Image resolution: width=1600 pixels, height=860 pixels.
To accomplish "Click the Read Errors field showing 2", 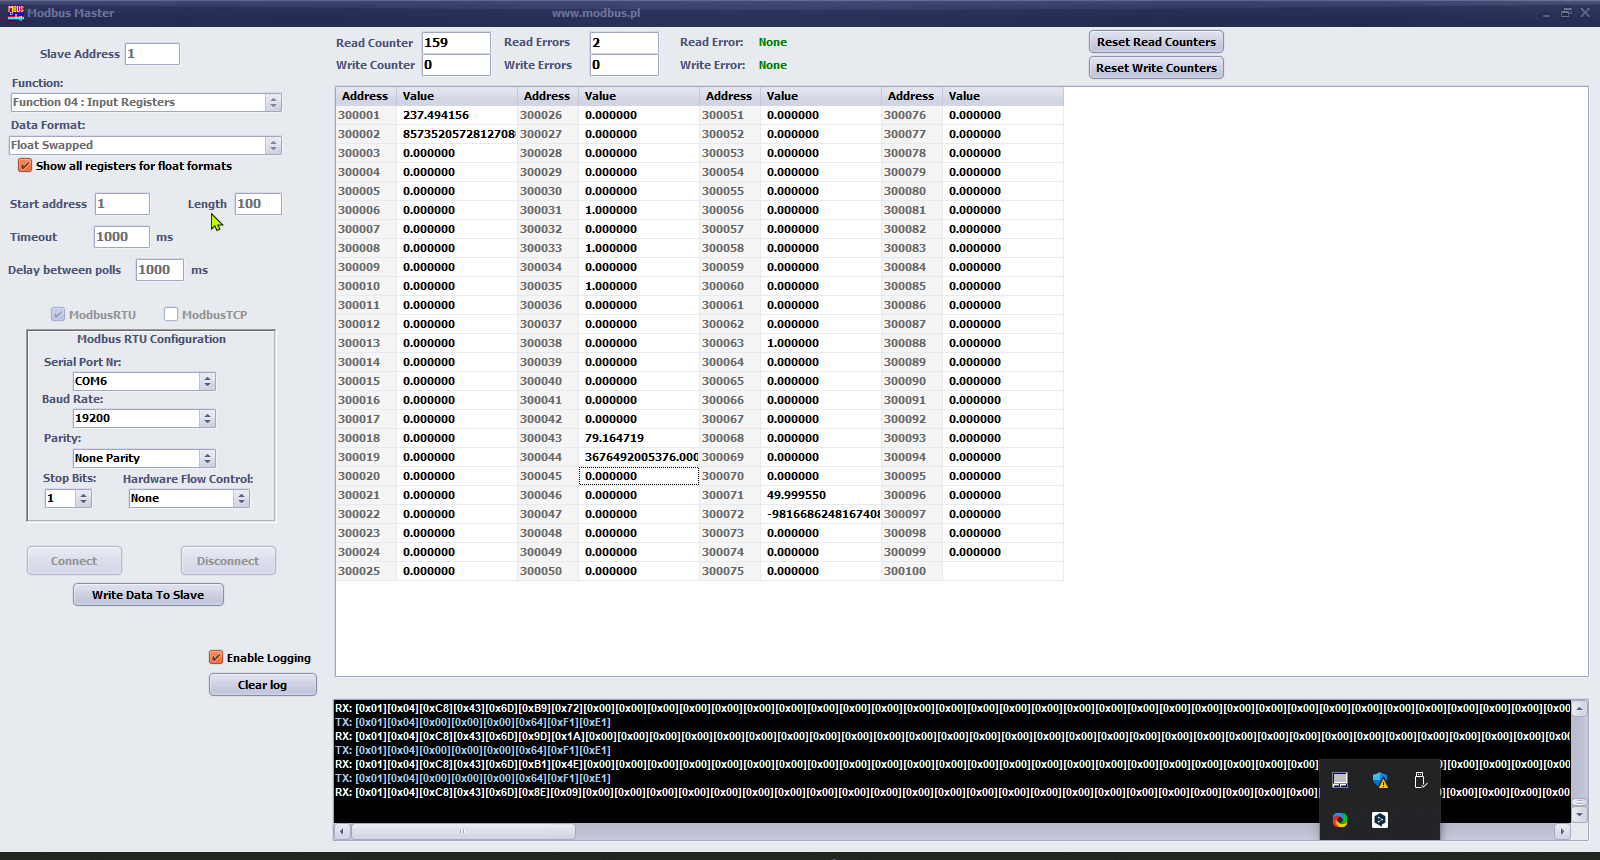I will pos(624,43).
